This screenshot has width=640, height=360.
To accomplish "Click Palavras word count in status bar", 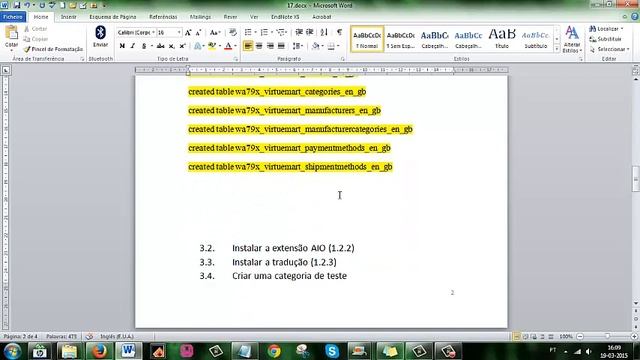I will click(x=61, y=336).
